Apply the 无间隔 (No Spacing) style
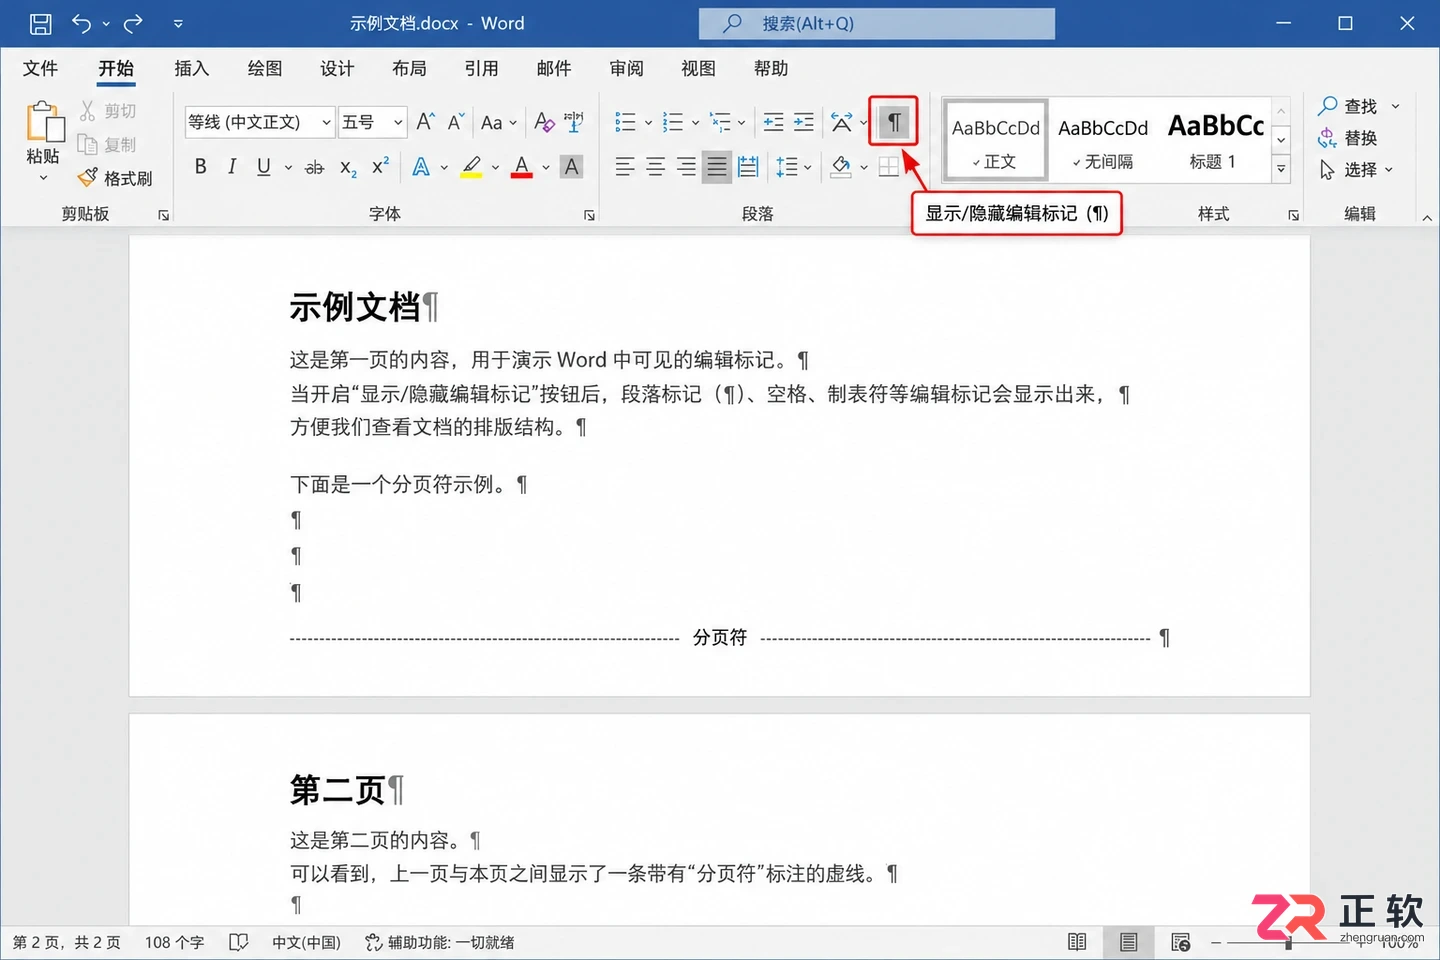The image size is (1440, 960). 1102,140
